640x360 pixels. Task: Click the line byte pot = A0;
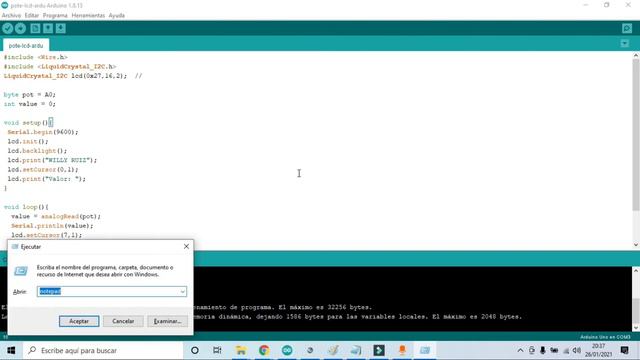(29, 94)
